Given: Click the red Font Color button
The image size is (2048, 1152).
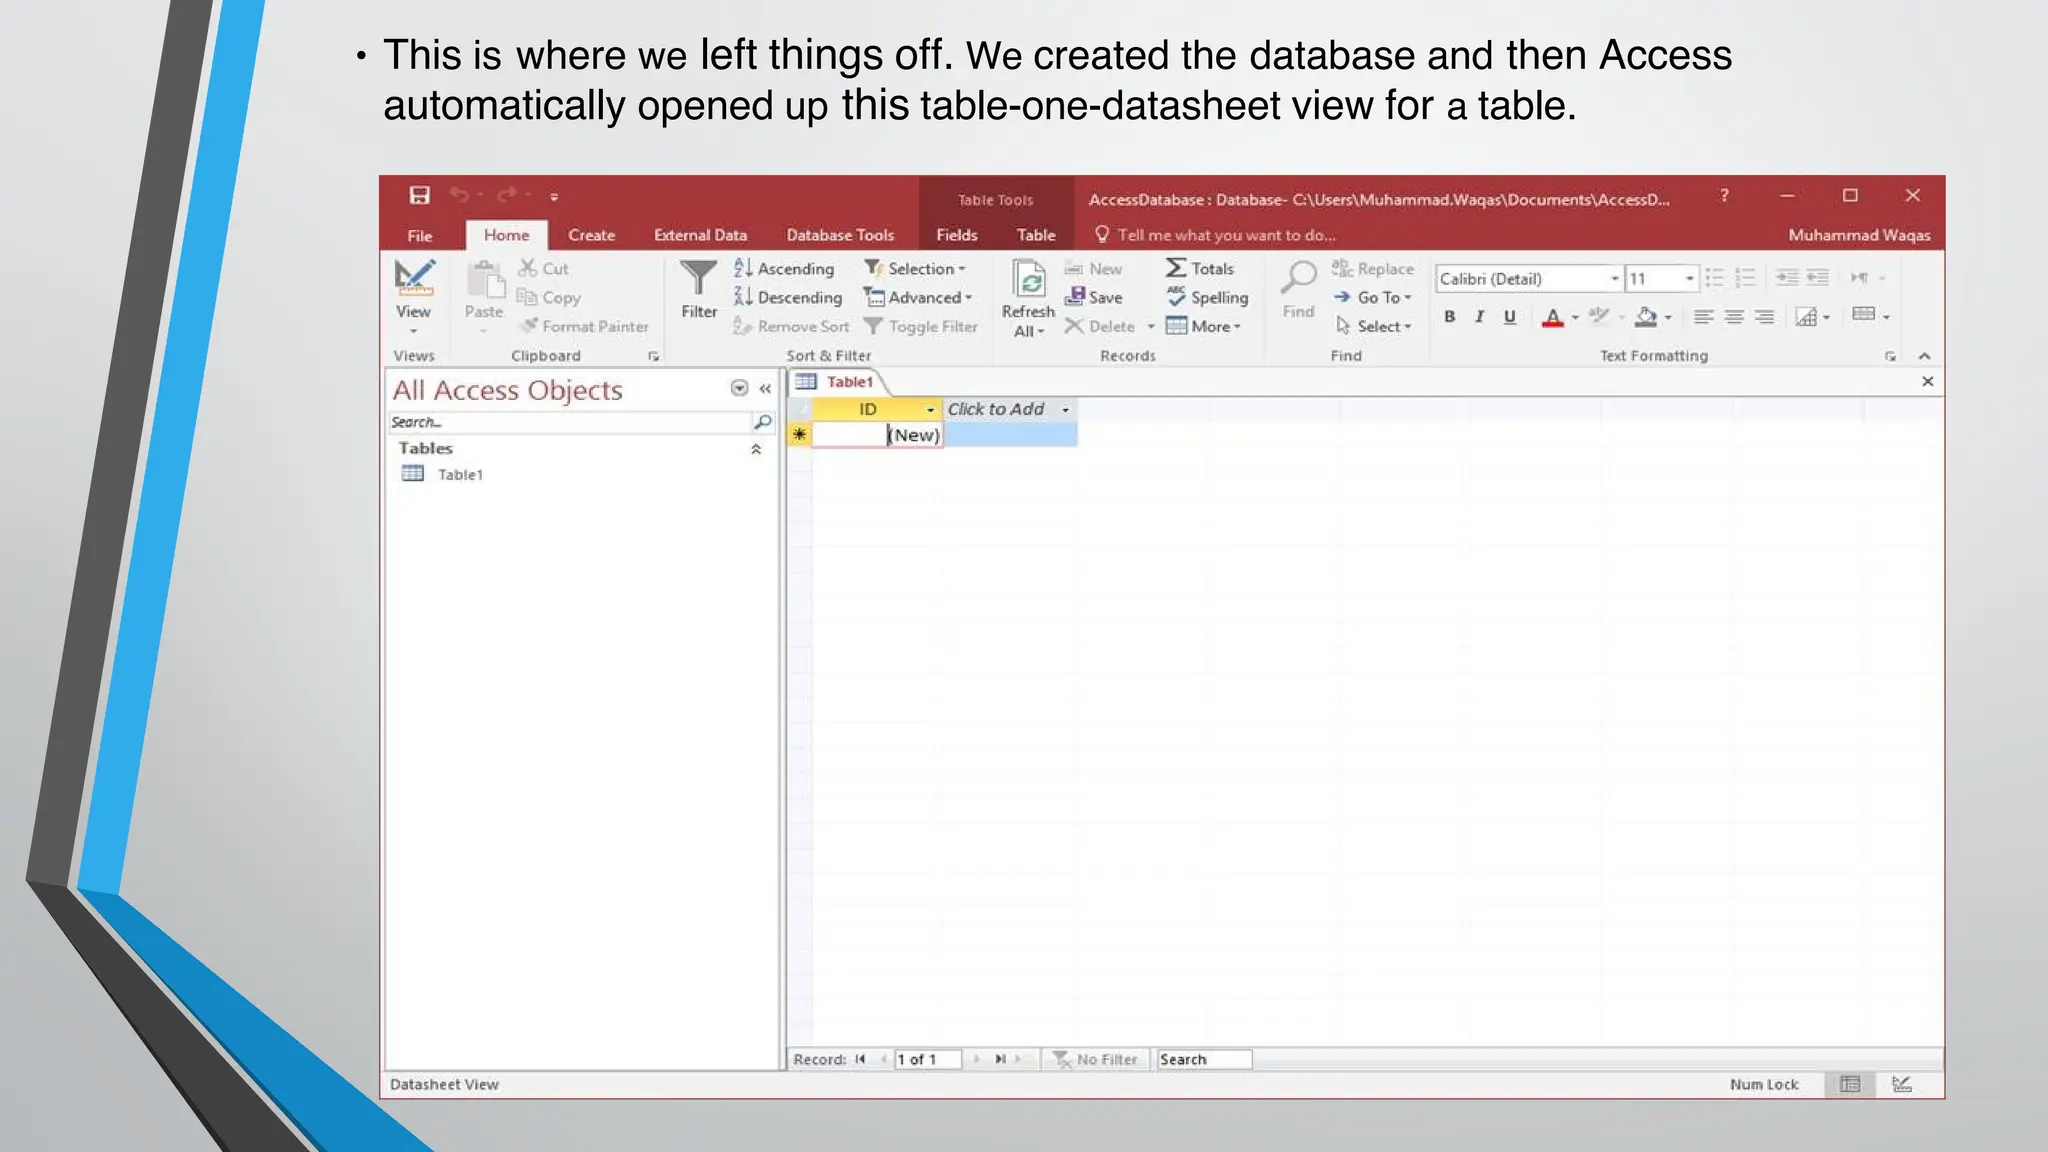Looking at the screenshot, I should tap(1552, 318).
